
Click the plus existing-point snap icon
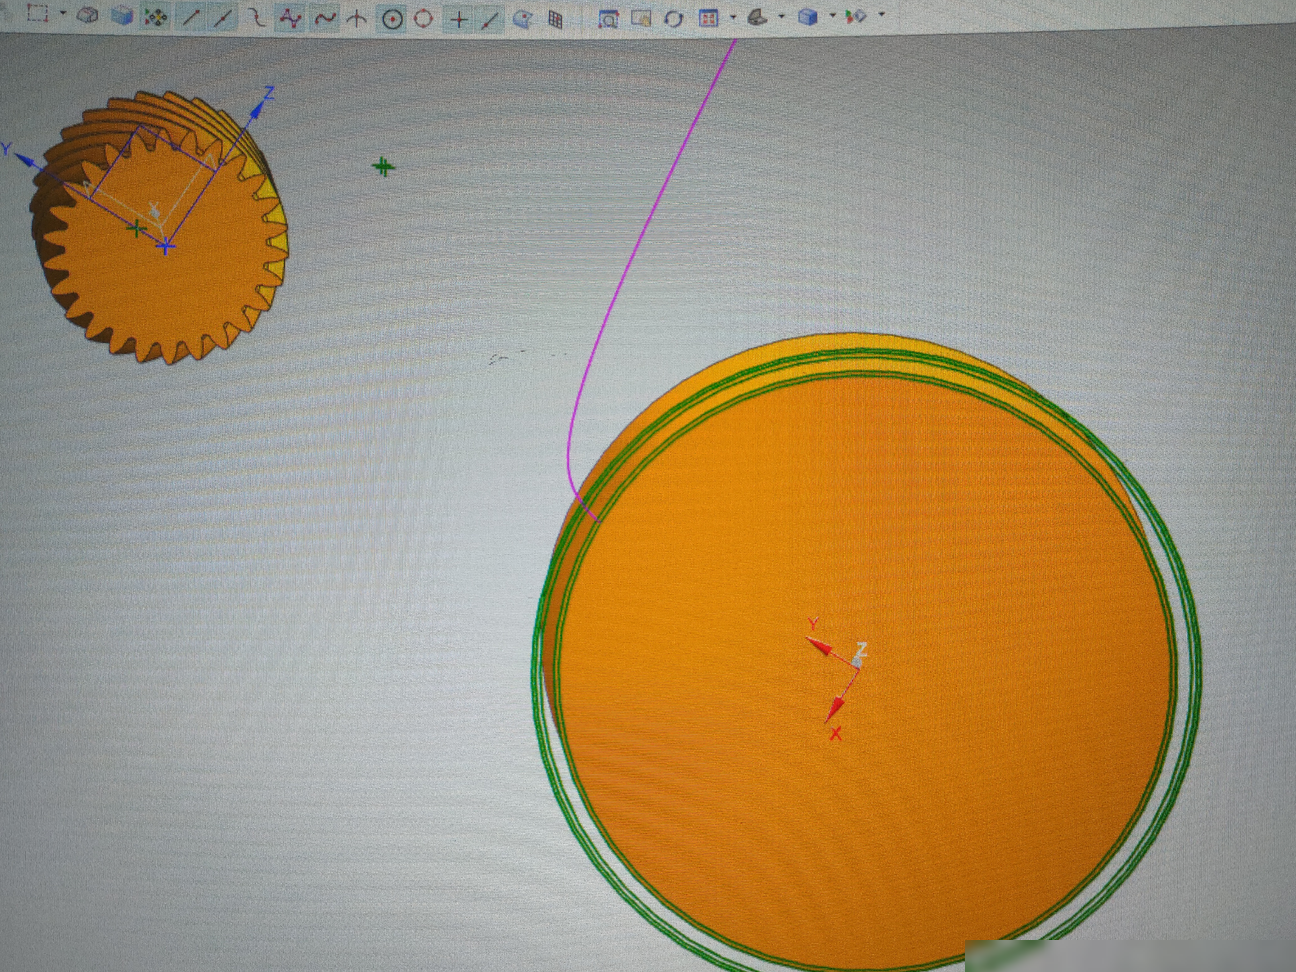[x=458, y=19]
